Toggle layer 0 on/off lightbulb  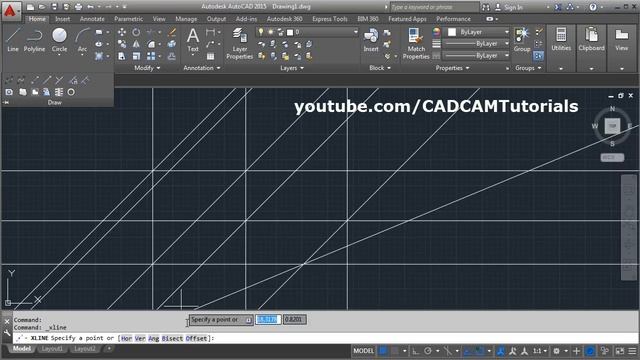click(261, 32)
